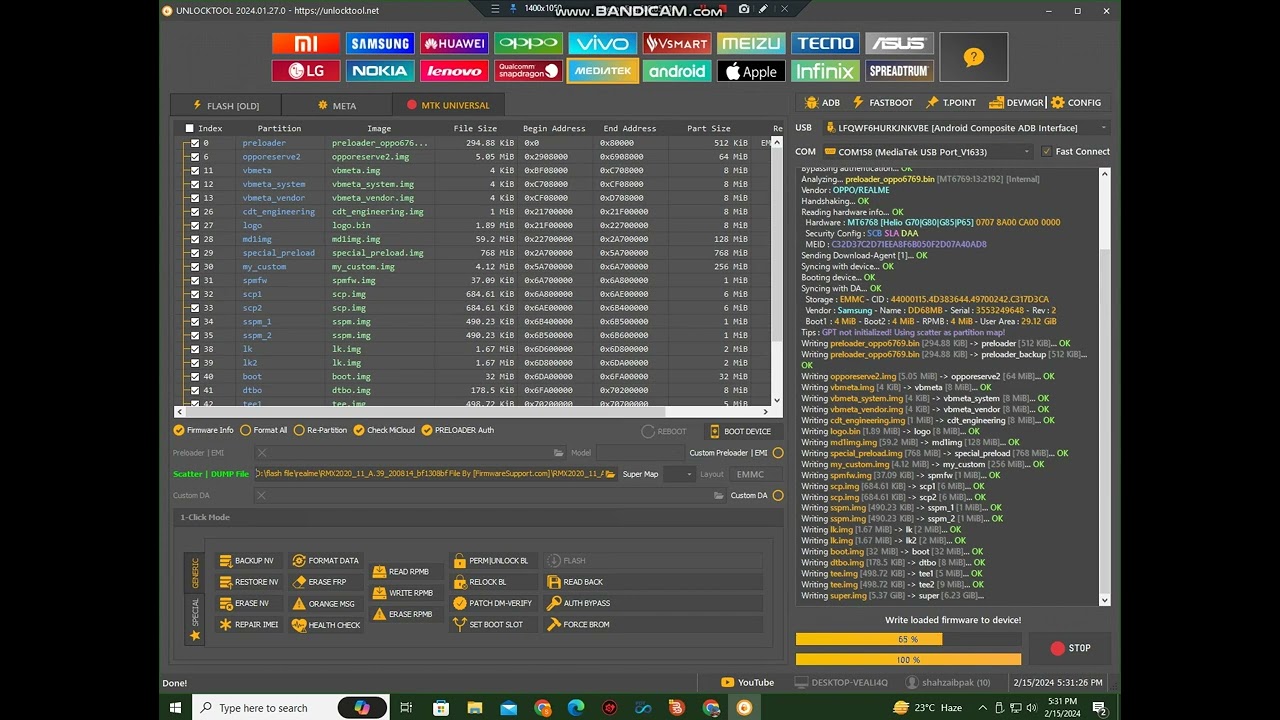This screenshot has height=720, width=1280.
Task: Open Microsoft Edge from the taskbar
Action: point(576,708)
